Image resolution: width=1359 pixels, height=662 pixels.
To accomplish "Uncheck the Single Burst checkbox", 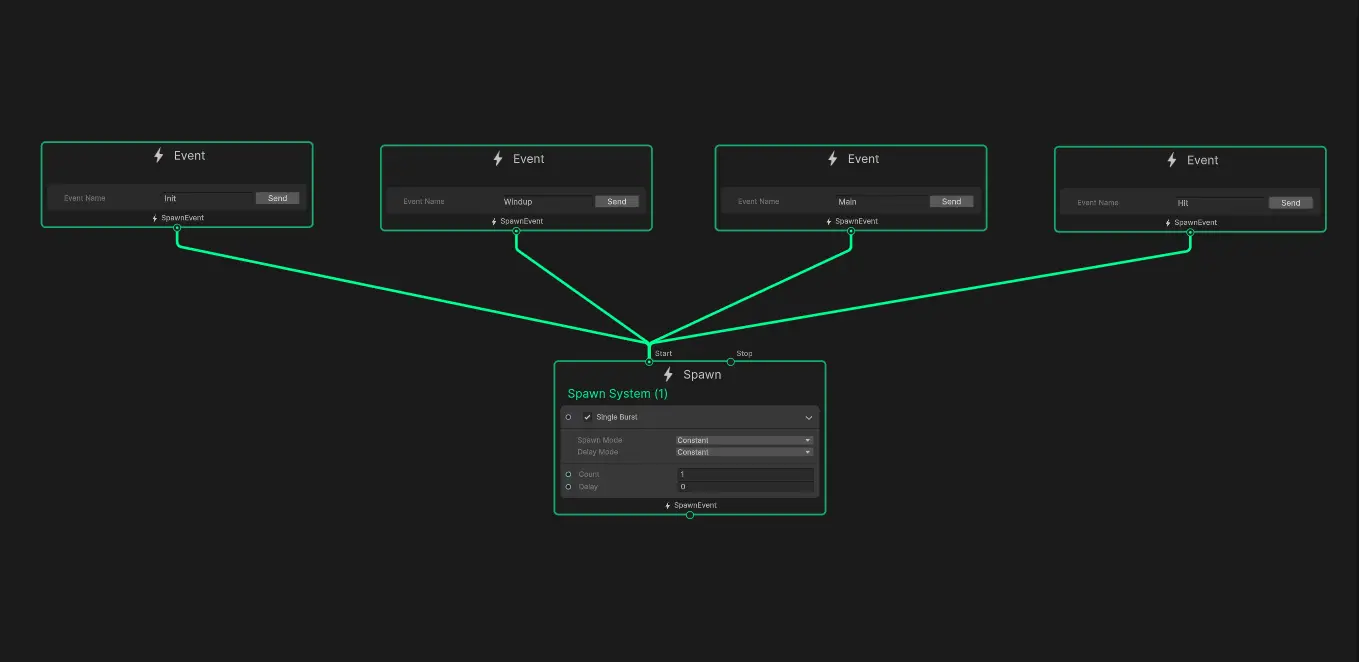I will tap(587, 417).
